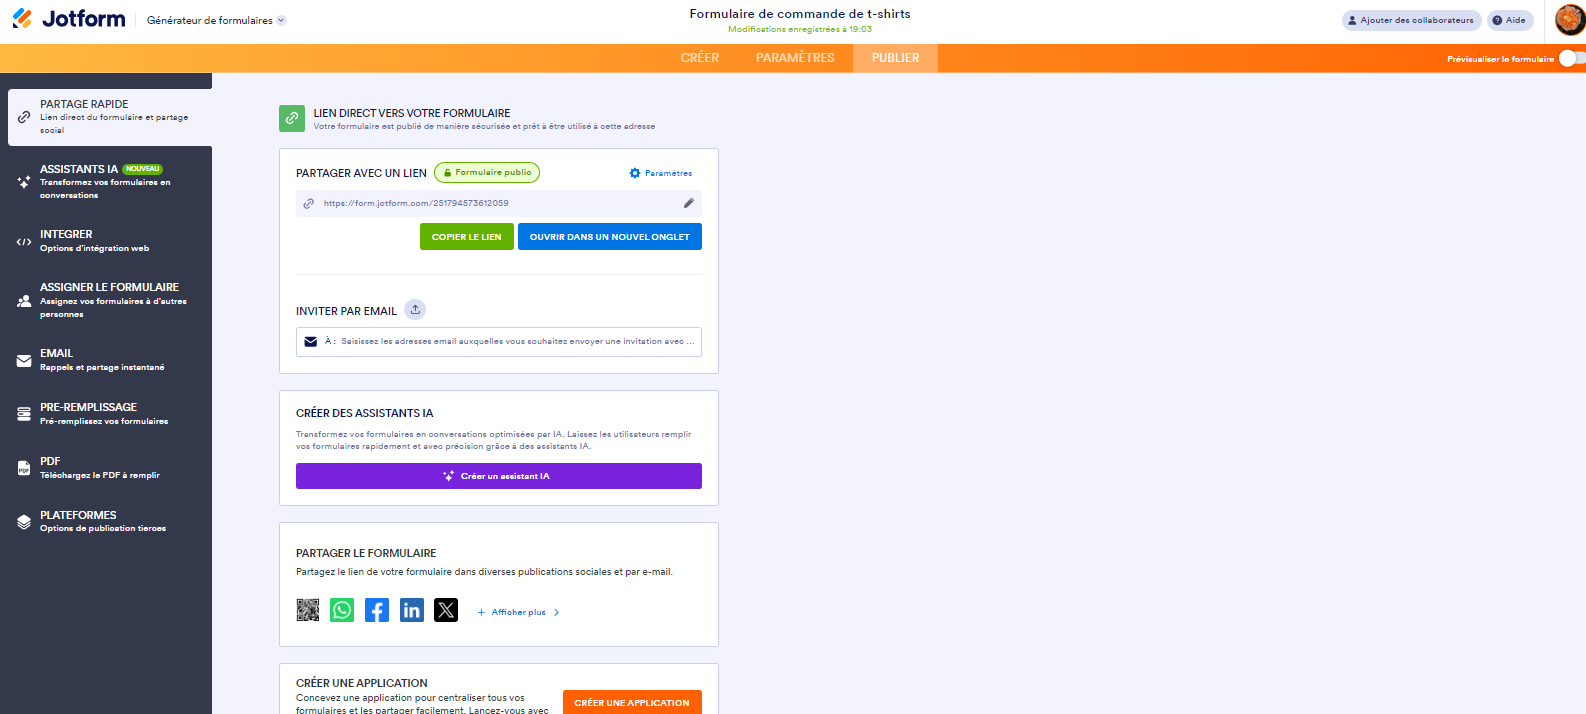Open PRE-REMPLISSAGE sidebar section
The image size is (1586, 714).
coord(106,414)
